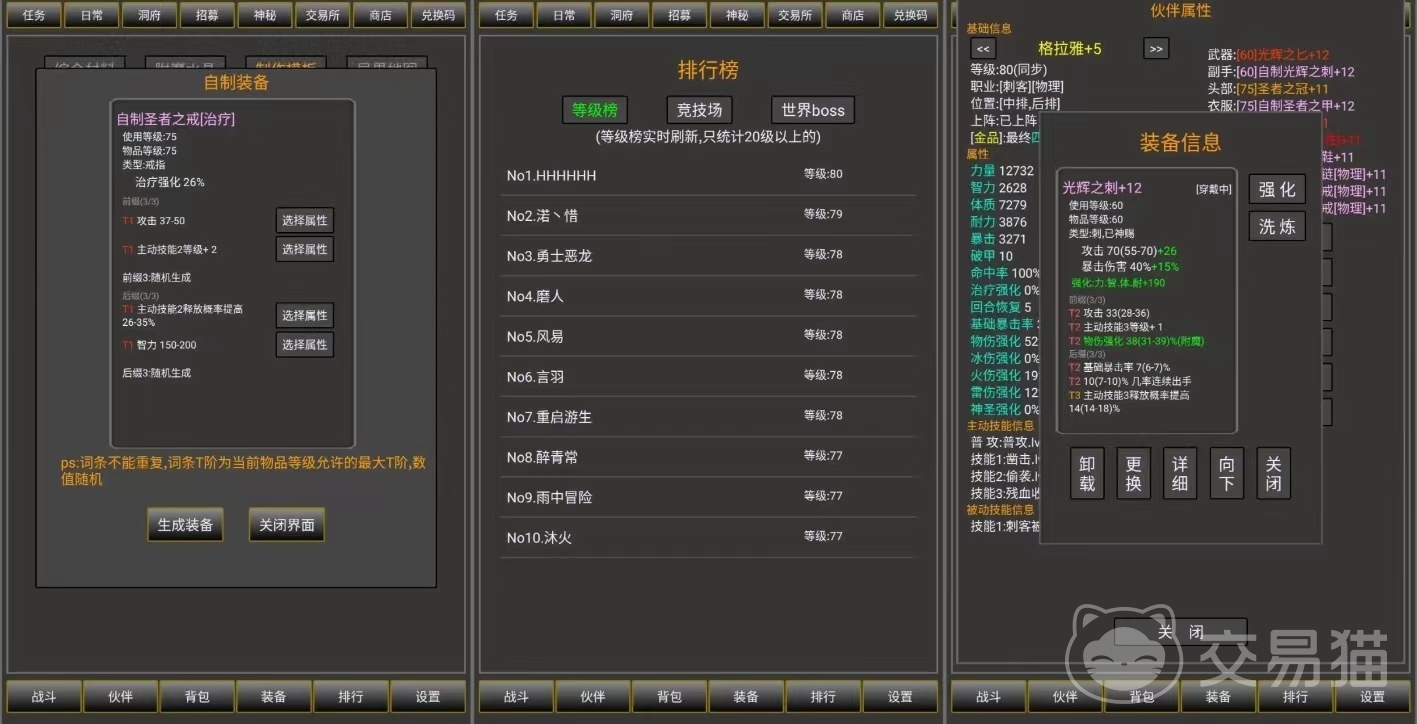Go to 设置 below the 伙伴属性 screen

click(x=1372, y=697)
